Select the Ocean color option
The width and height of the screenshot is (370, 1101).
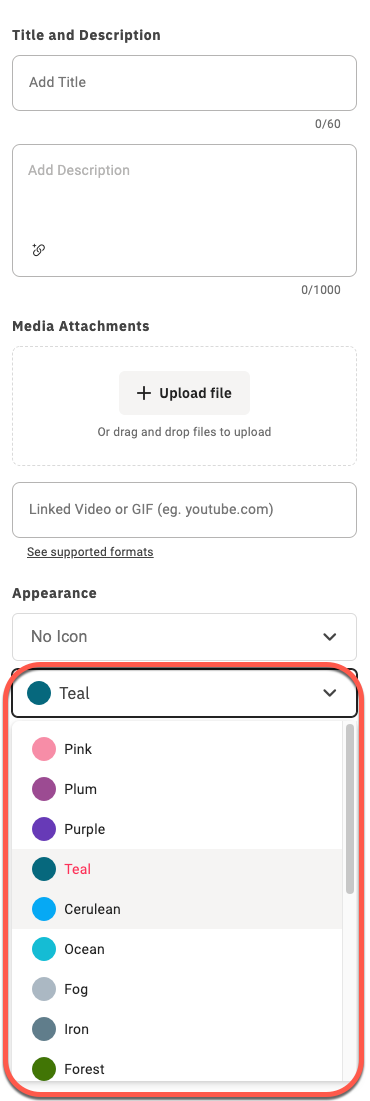tap(177, 949)
